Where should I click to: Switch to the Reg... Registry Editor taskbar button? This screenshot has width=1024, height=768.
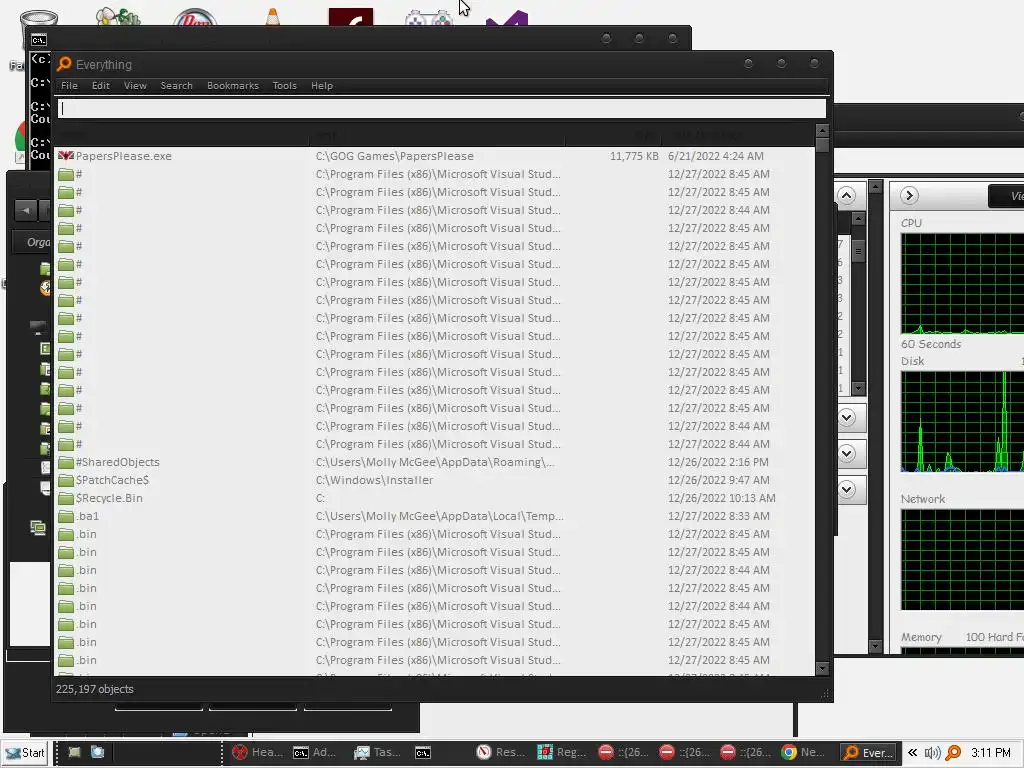(x=562, y=752)
